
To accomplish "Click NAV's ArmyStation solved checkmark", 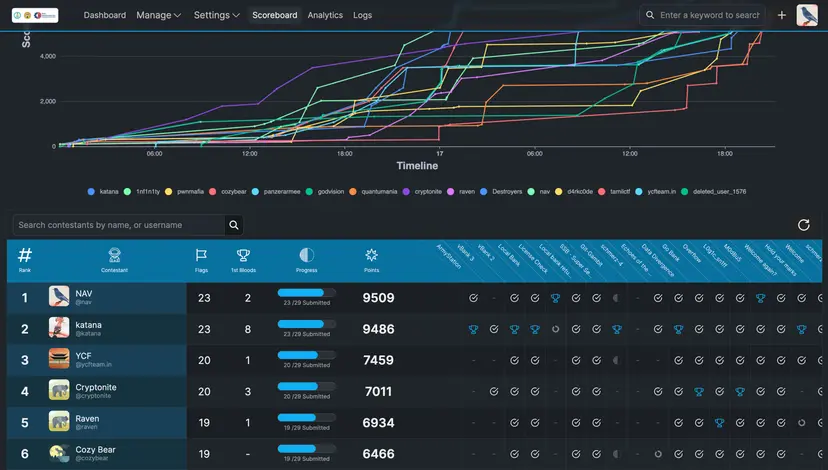I will (473, 298).
